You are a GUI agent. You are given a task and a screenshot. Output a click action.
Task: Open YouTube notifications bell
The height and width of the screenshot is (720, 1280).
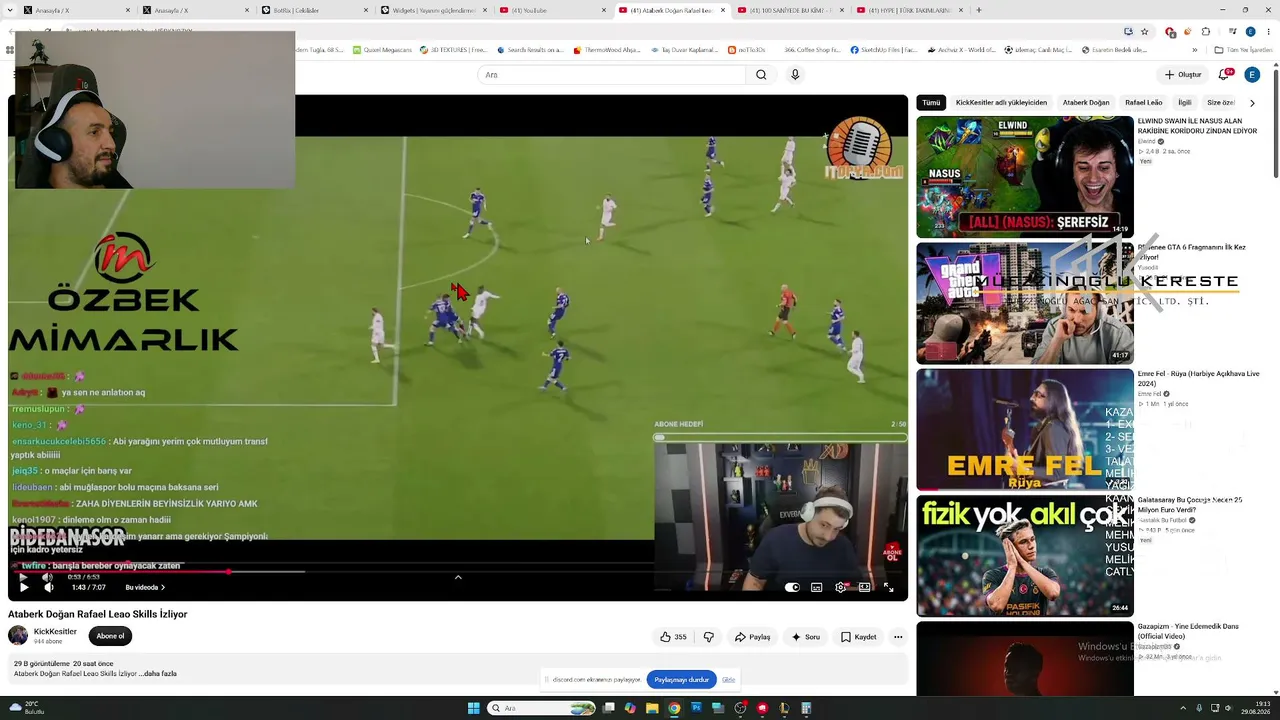click(x=1224, y=75)
